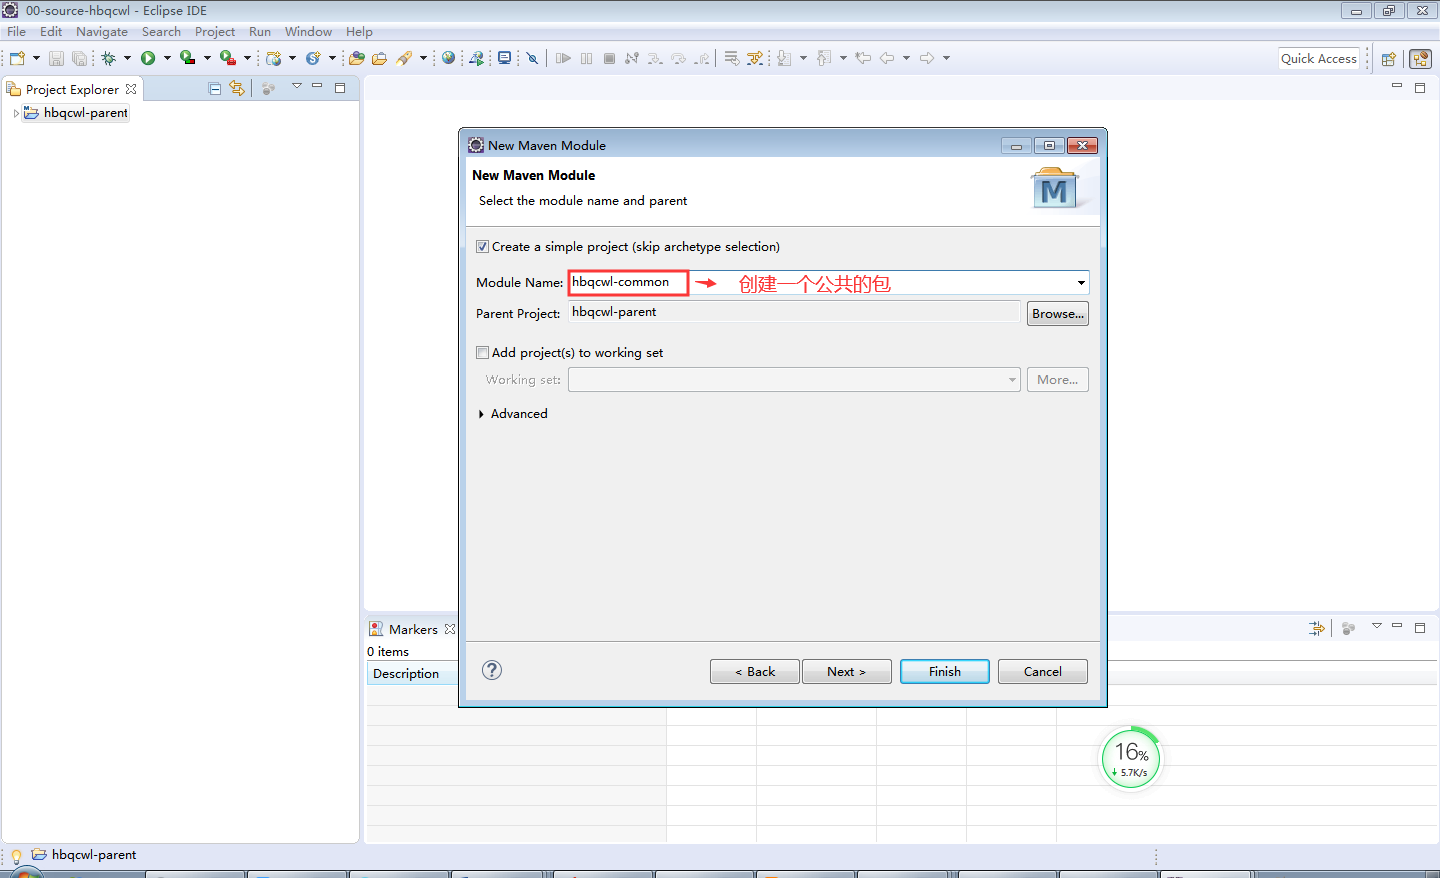The width and height of the screenshot is (1440, 878).
Task: Open the Back history dropdown arrow
Action: point(906,58)
